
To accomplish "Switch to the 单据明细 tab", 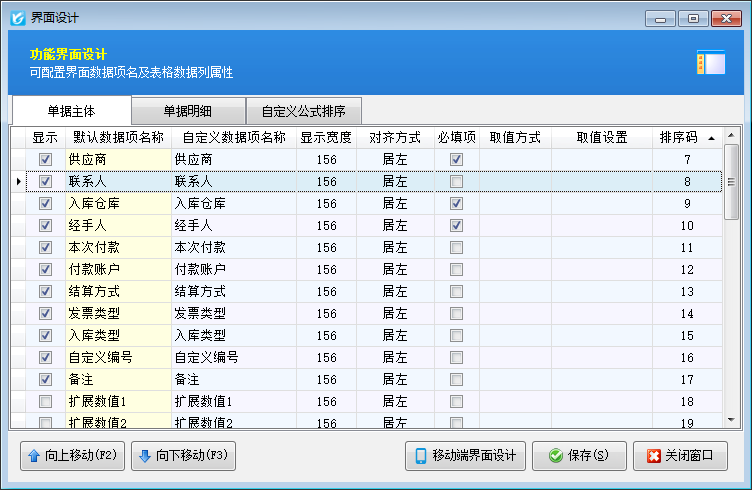I will (188, 111).
